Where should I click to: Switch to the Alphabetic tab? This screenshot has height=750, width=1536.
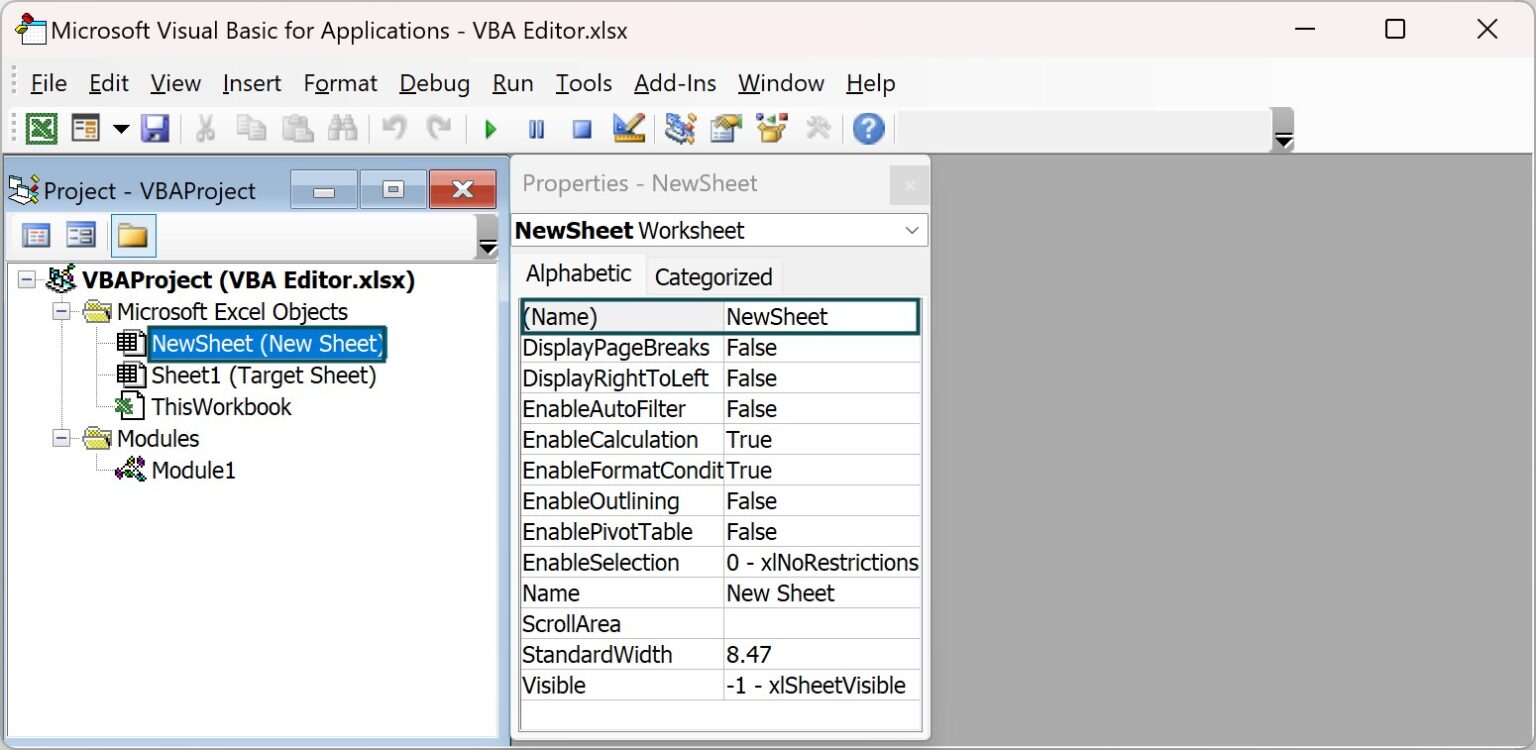point(579,274)
